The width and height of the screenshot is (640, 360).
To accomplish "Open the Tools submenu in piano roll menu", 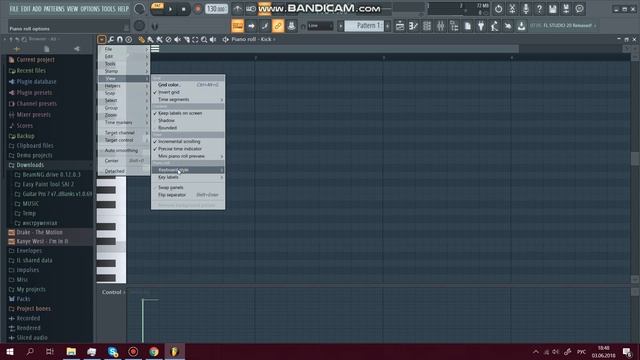I will click(124, 64).
